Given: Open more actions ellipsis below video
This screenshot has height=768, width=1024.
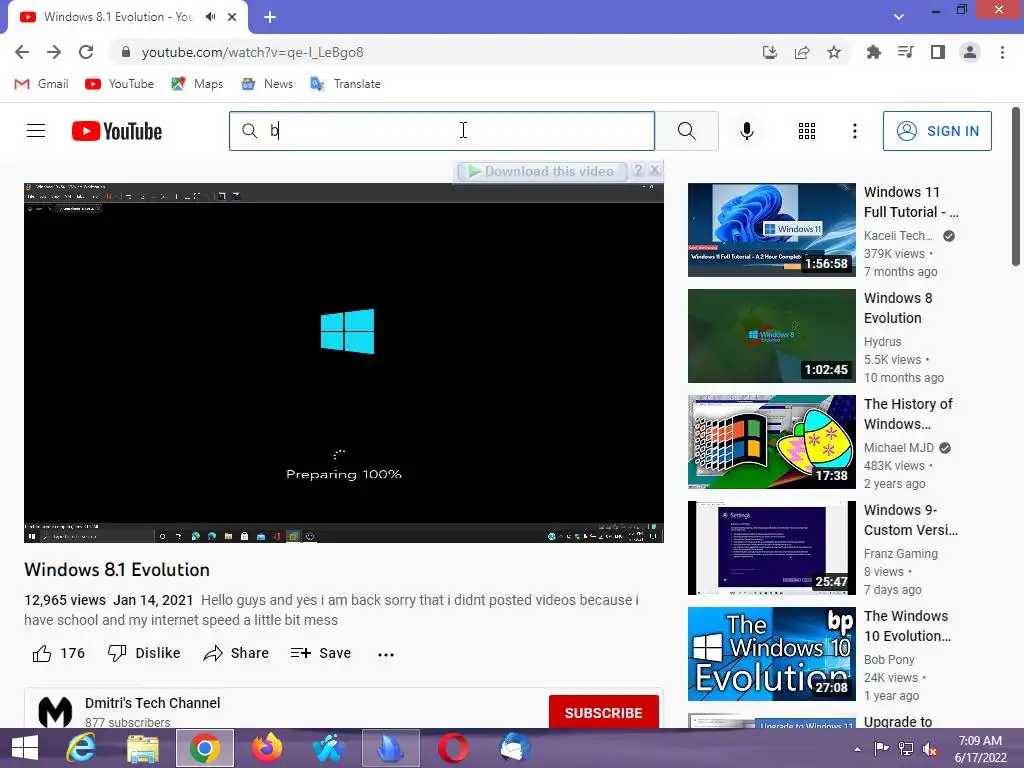Looking at the screenshot, I should point(386,654).
